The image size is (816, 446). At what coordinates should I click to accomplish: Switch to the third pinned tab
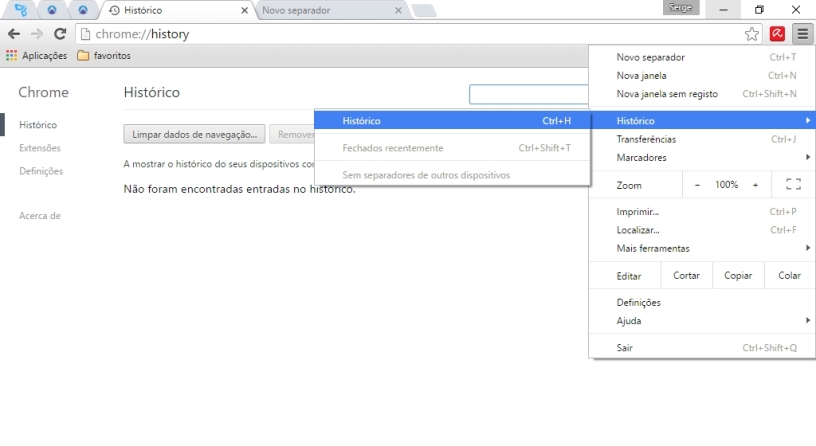(83, 10)
